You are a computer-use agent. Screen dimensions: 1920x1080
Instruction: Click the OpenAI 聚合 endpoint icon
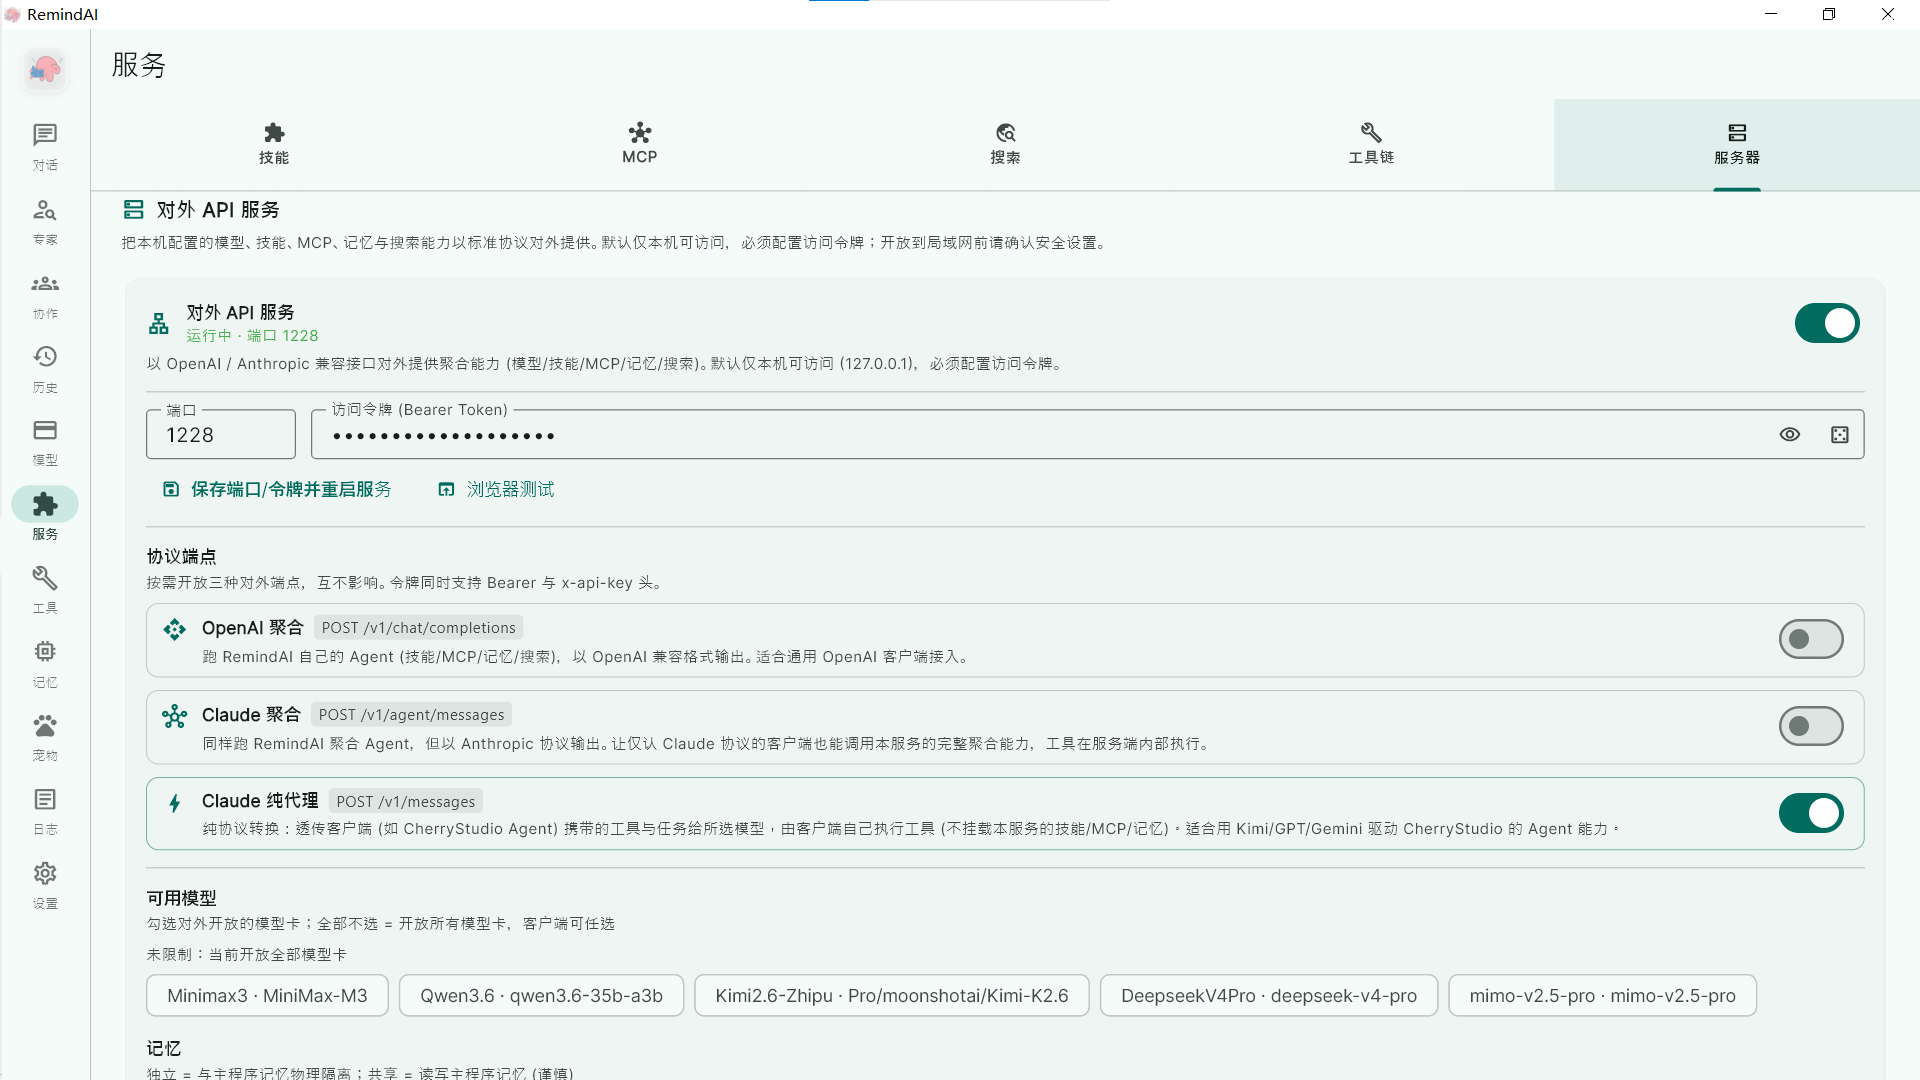coord(175,629)
